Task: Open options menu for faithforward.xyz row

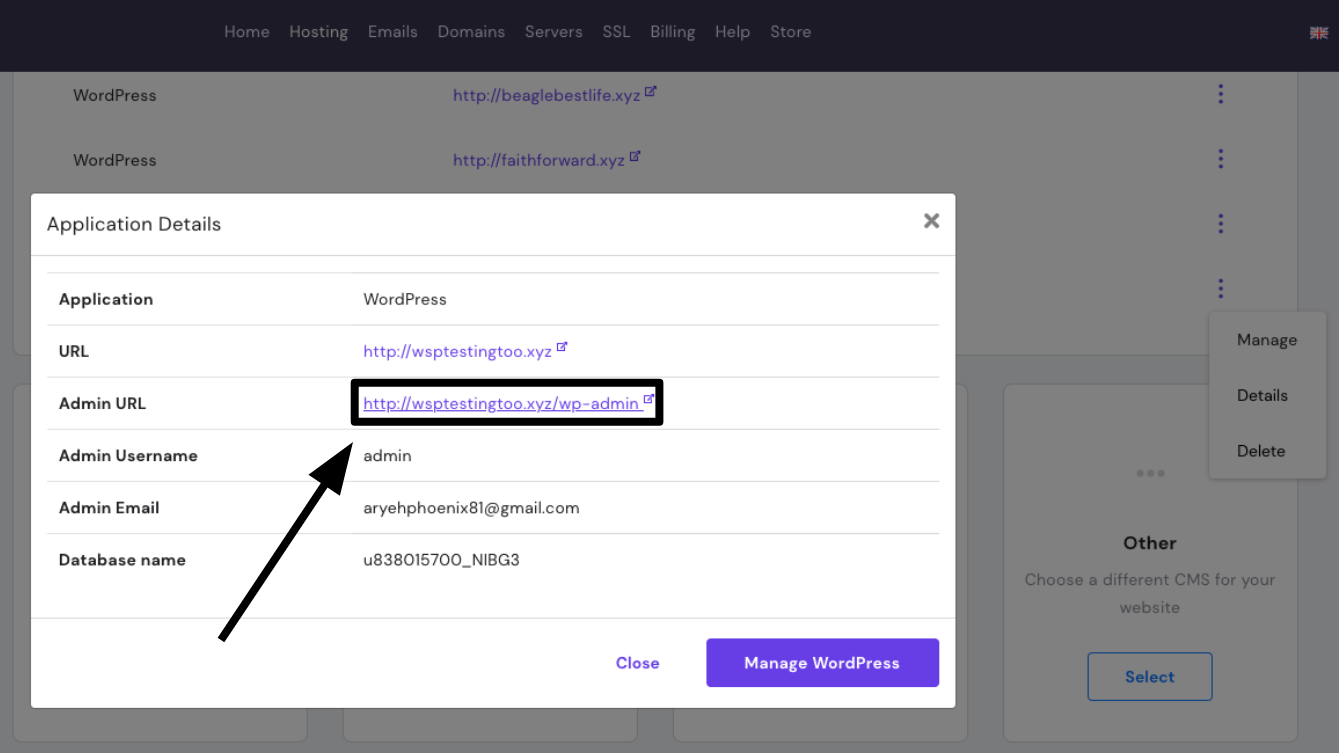Action: 1220,159
